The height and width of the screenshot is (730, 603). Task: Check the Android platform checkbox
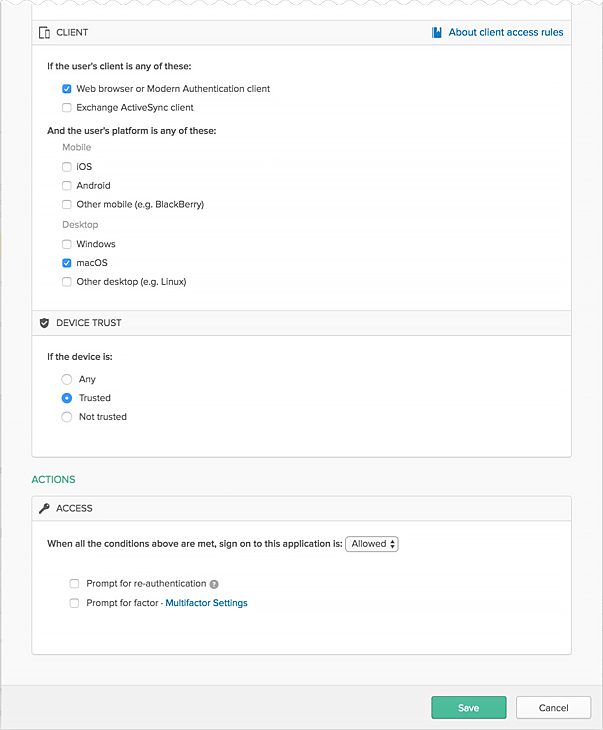67,185
